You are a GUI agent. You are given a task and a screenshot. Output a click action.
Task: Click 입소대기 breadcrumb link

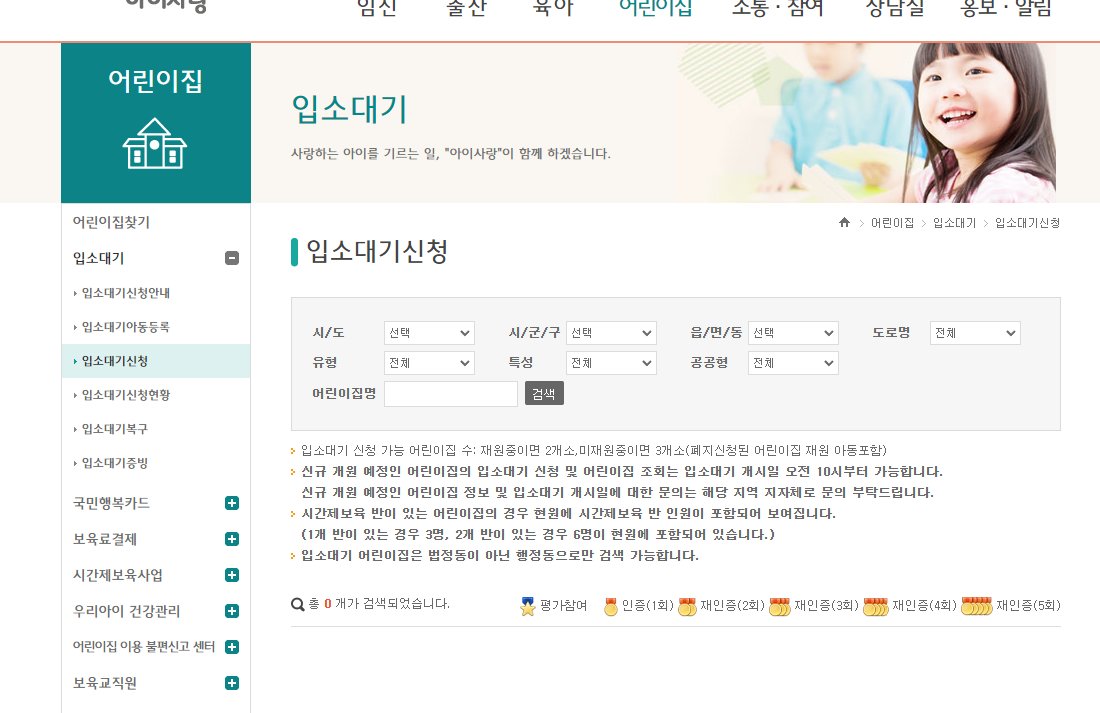(x=954, y=222)
